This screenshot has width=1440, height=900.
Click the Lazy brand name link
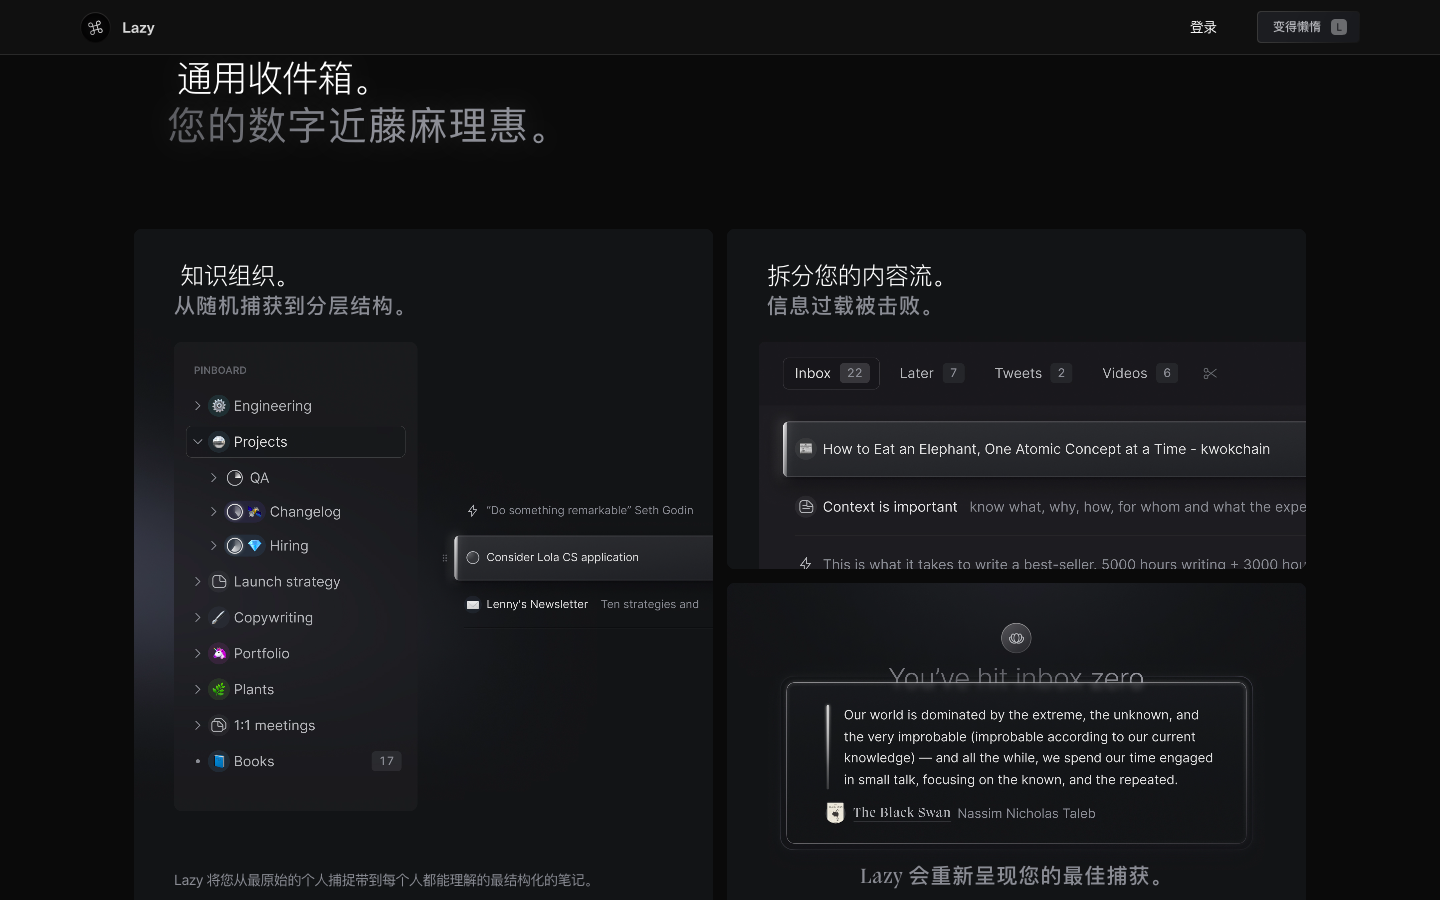[138, 28]
